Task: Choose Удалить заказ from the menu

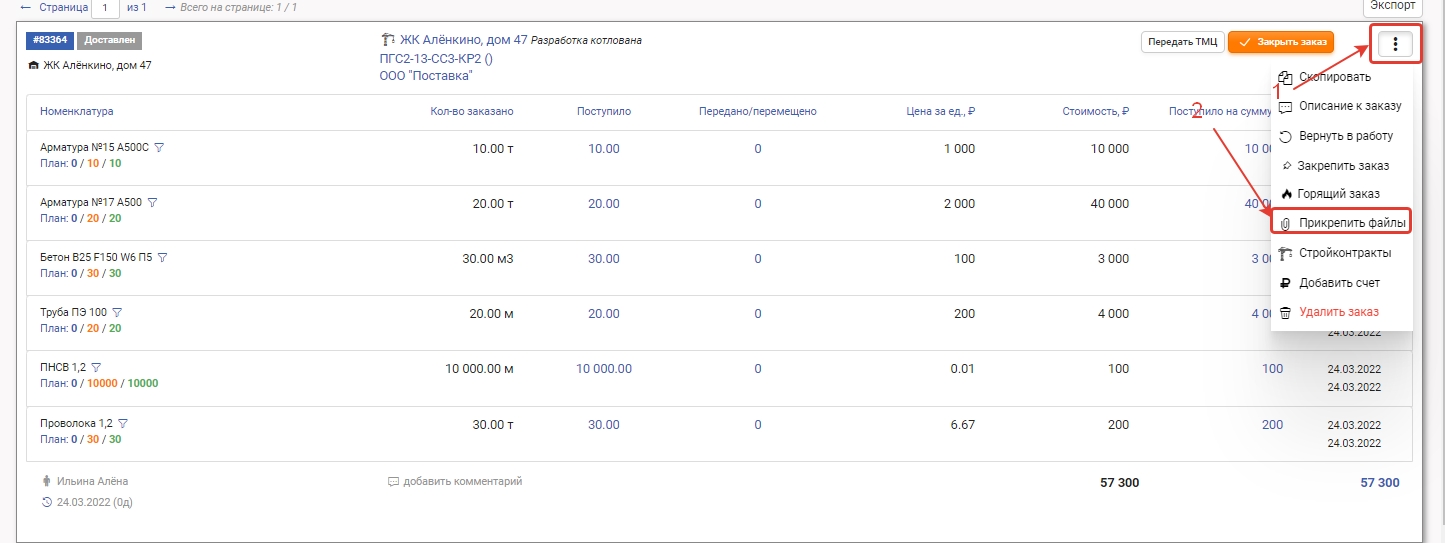Action: click(1338, 312)
